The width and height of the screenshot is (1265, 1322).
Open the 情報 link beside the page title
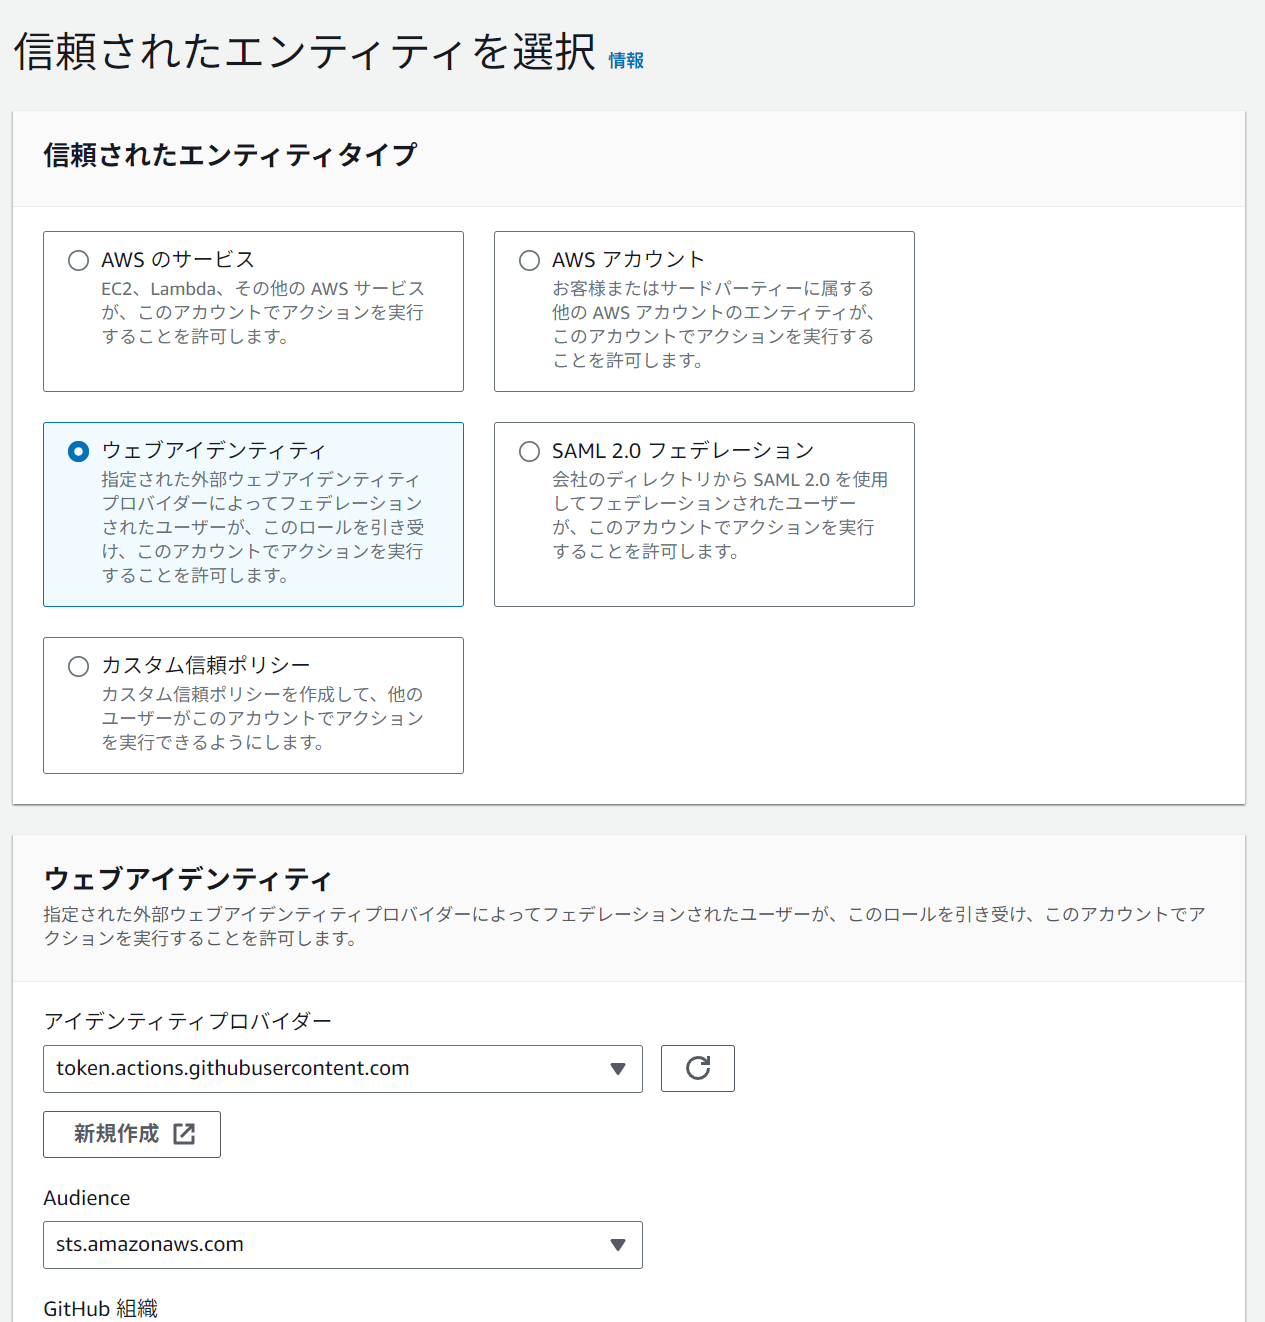[626, 61]
